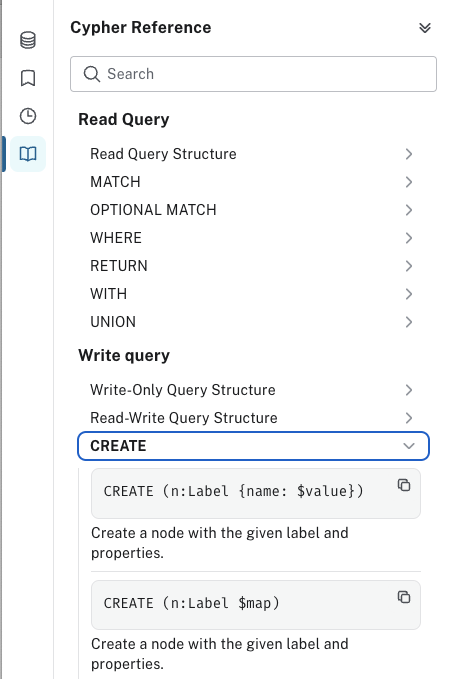Click the magnifier search icon

91,74
